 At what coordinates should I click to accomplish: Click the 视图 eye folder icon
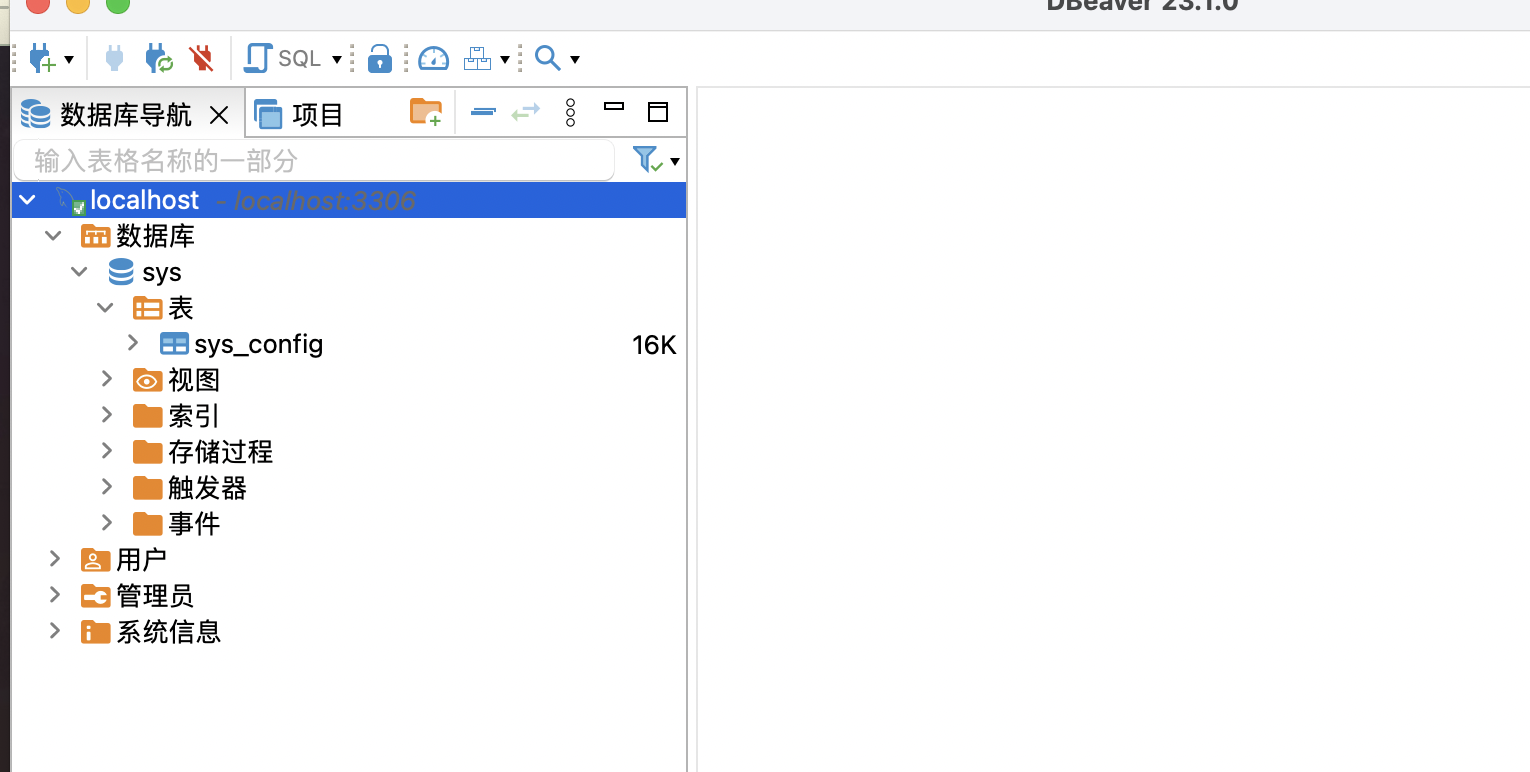point(147,380)
